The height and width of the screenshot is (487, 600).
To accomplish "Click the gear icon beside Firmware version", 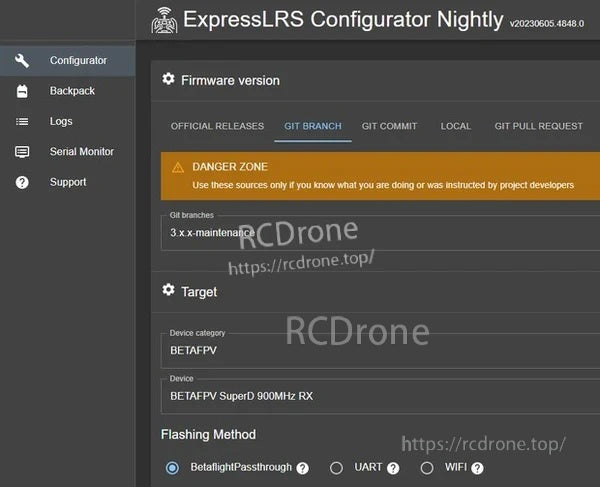I will pos(168,79).
